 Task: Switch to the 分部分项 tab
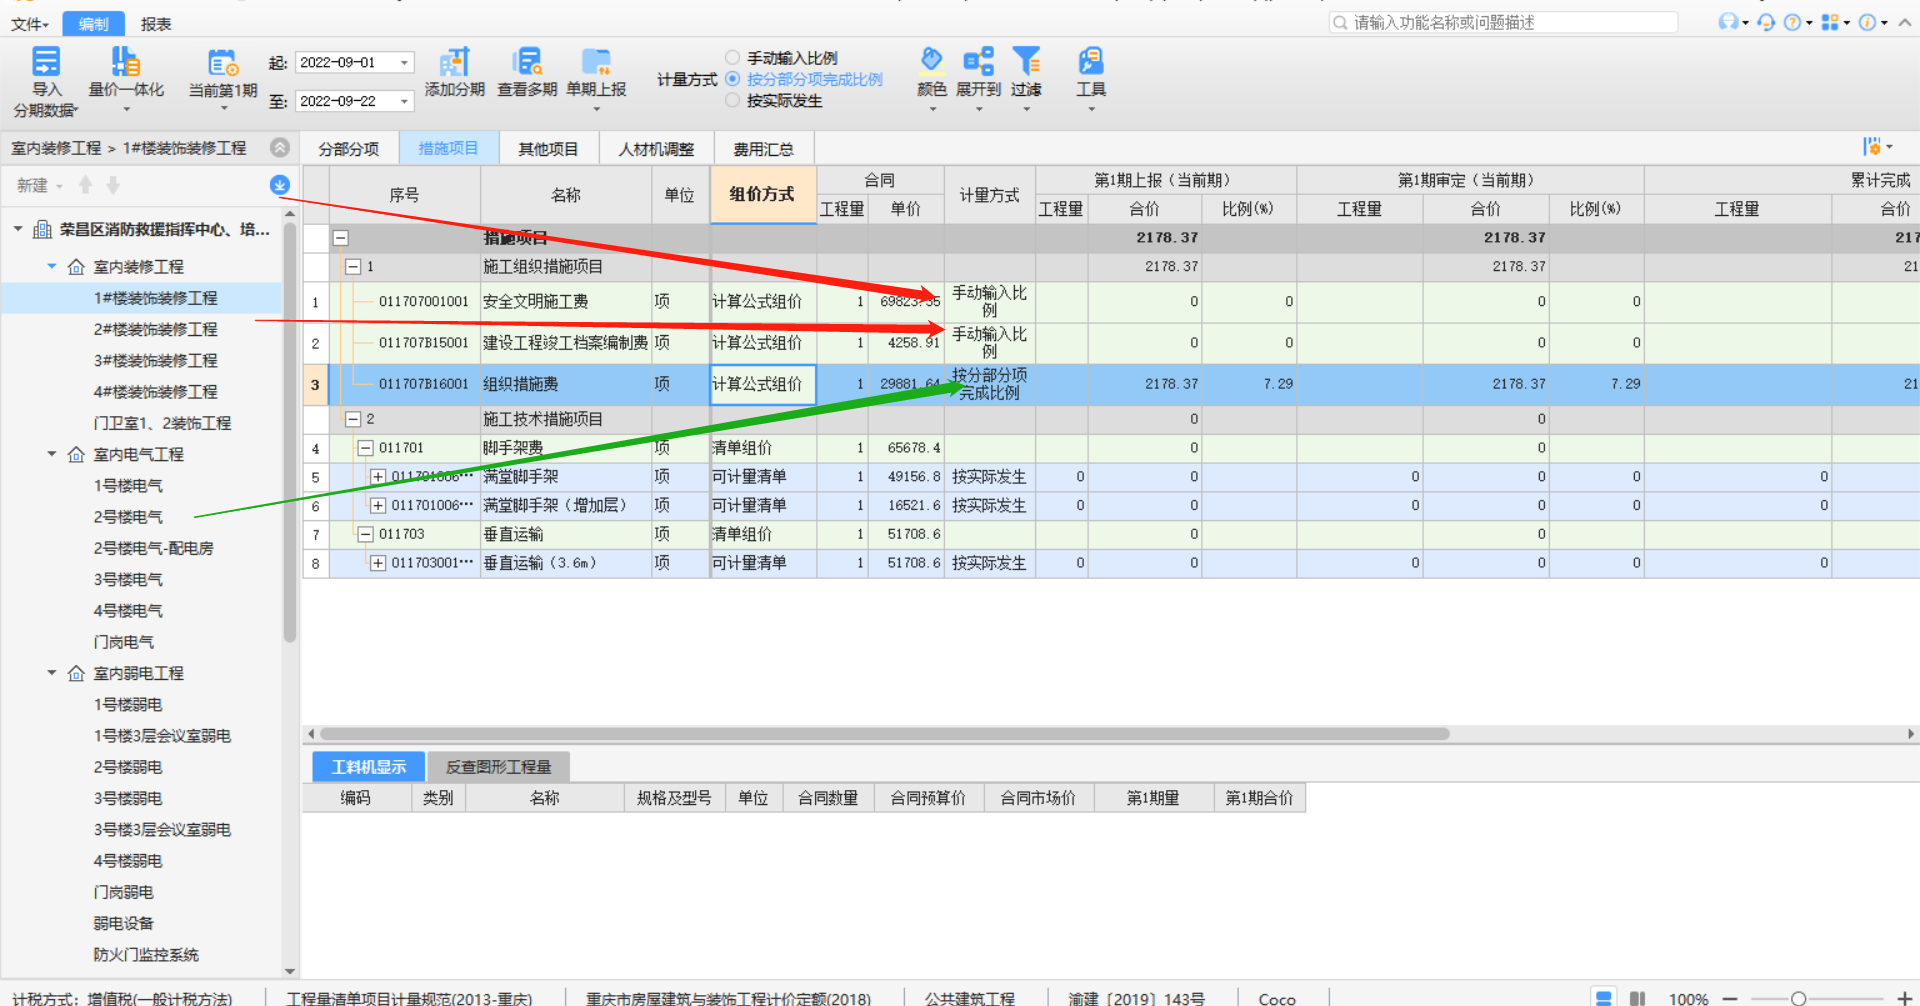click(349, 148)
